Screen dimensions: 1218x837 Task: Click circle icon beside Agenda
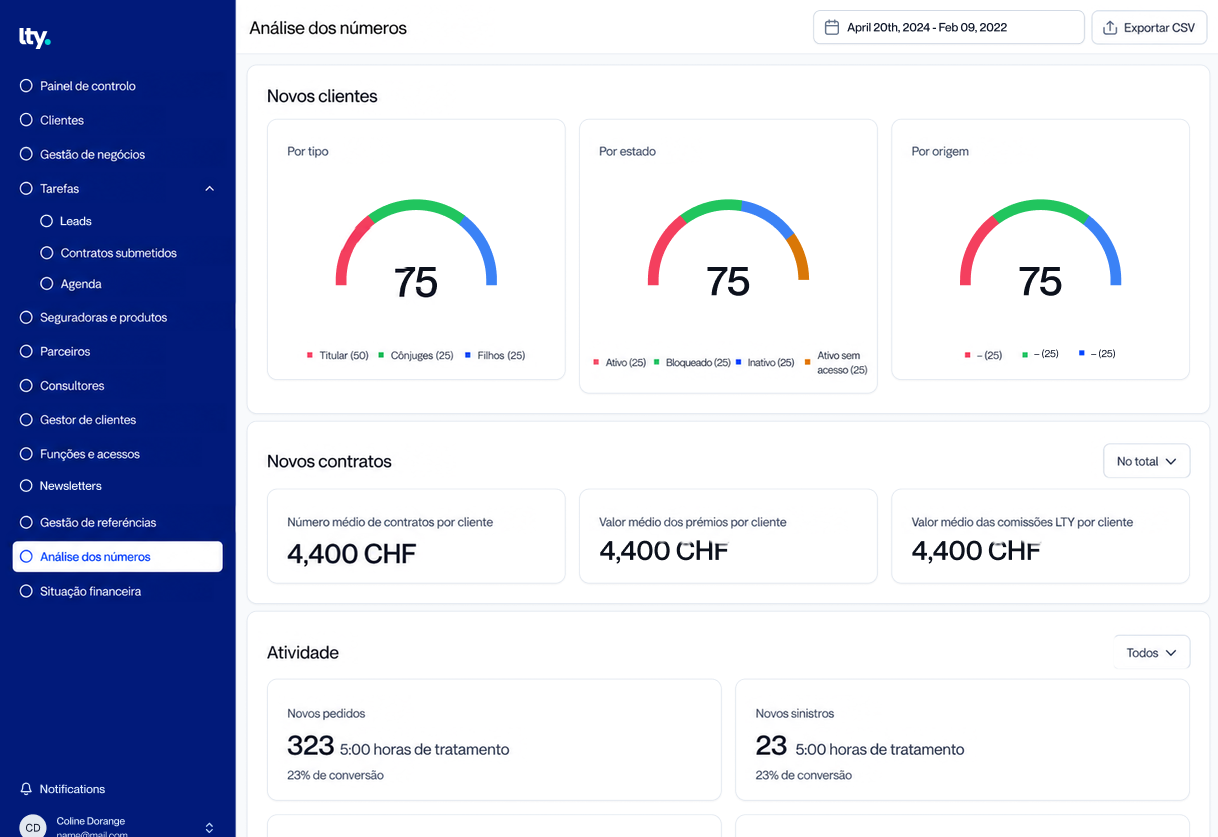coord(47,284)
